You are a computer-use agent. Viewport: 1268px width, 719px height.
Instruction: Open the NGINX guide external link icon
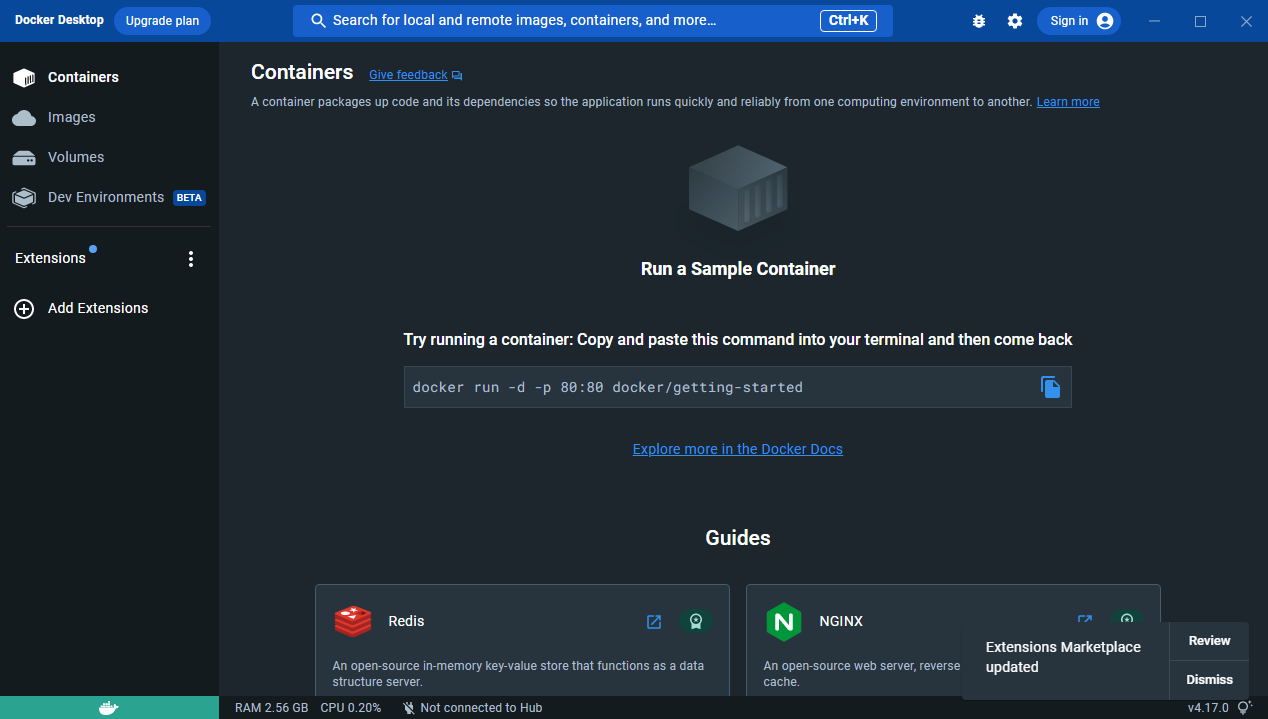pos(1084,619)
